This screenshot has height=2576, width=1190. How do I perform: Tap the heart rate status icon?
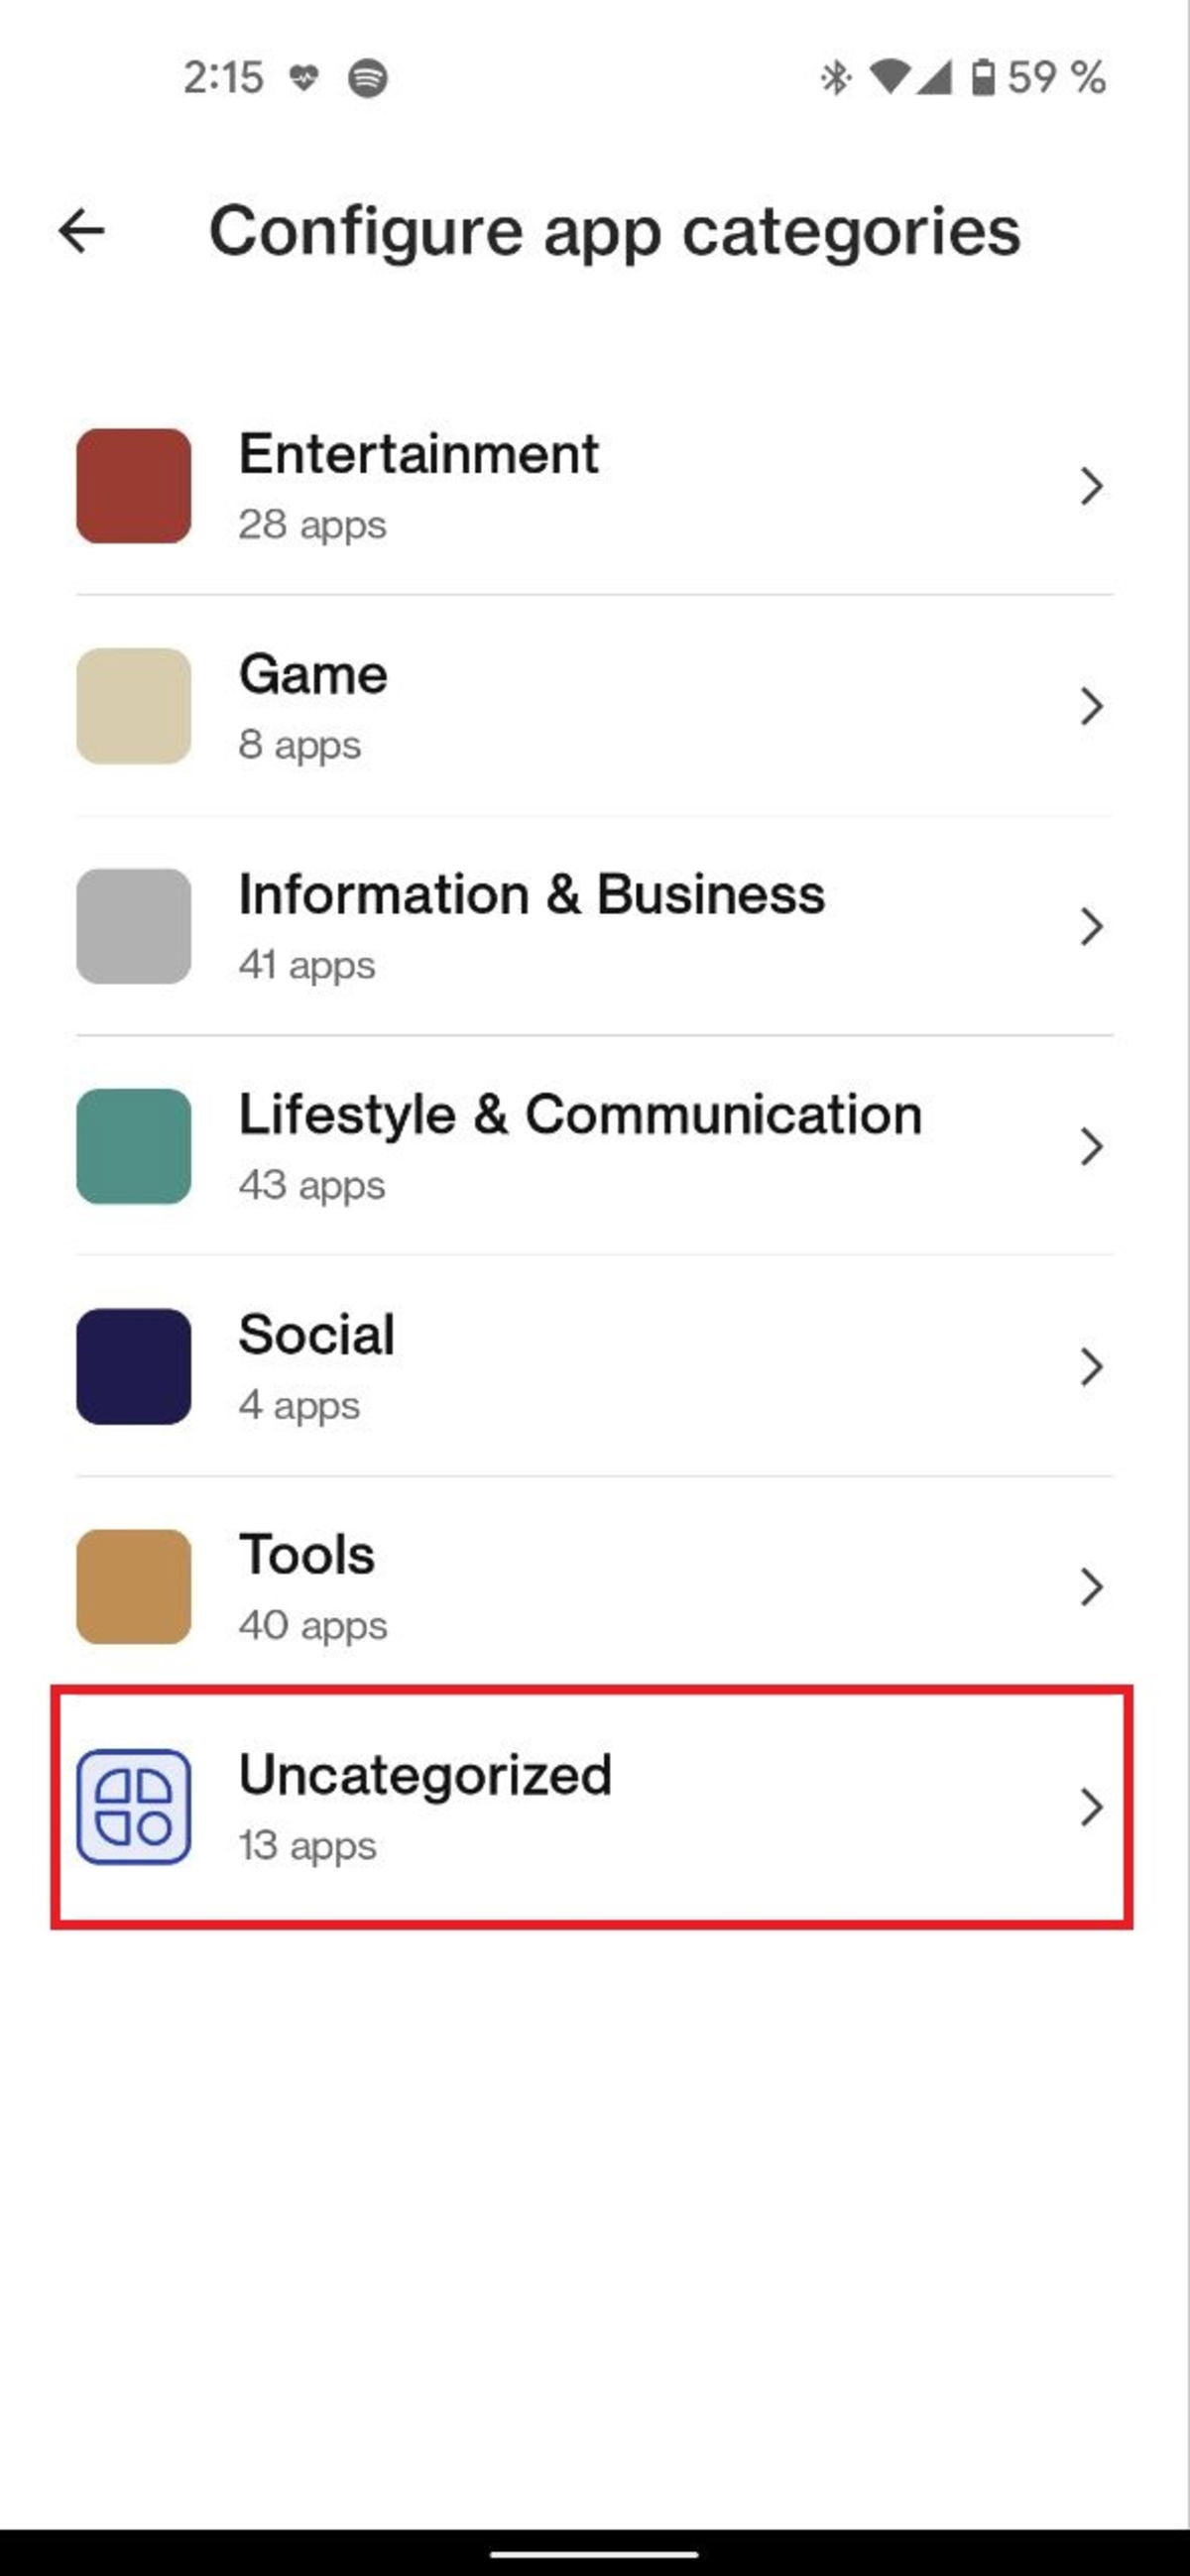click(304, 78)
